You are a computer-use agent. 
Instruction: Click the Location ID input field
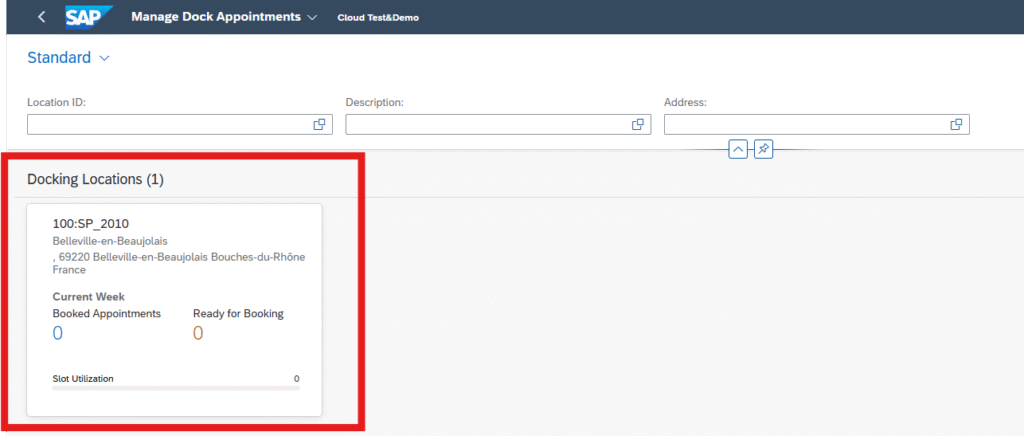tap(180, 125)
